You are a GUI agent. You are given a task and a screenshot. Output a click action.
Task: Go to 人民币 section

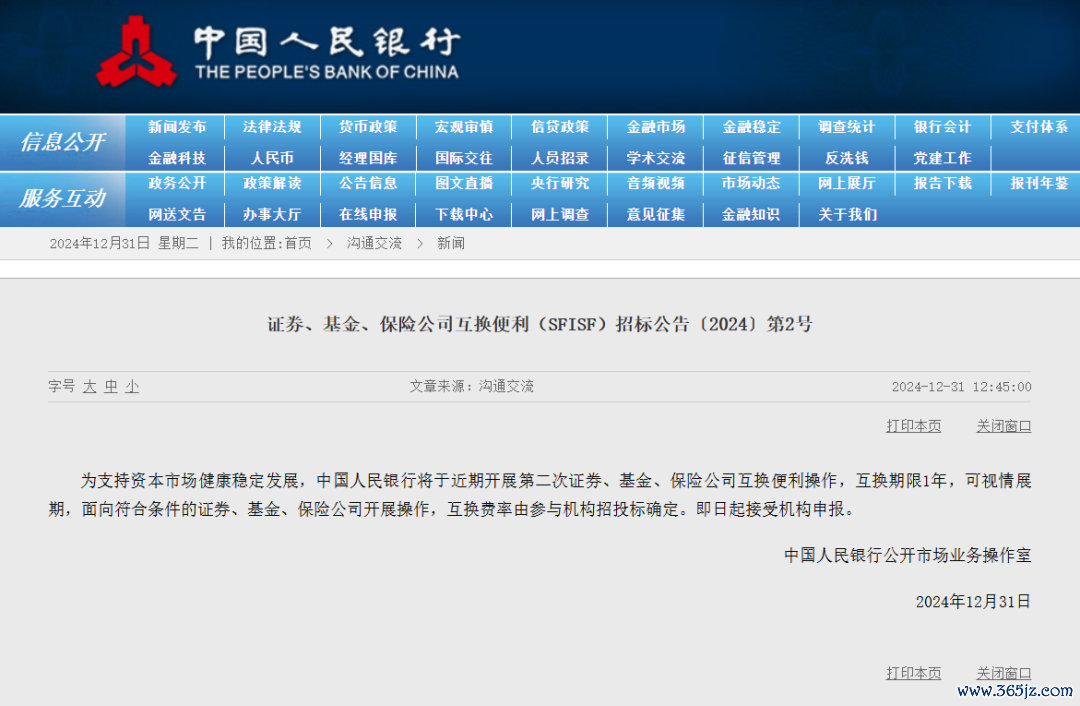[272, 158]
